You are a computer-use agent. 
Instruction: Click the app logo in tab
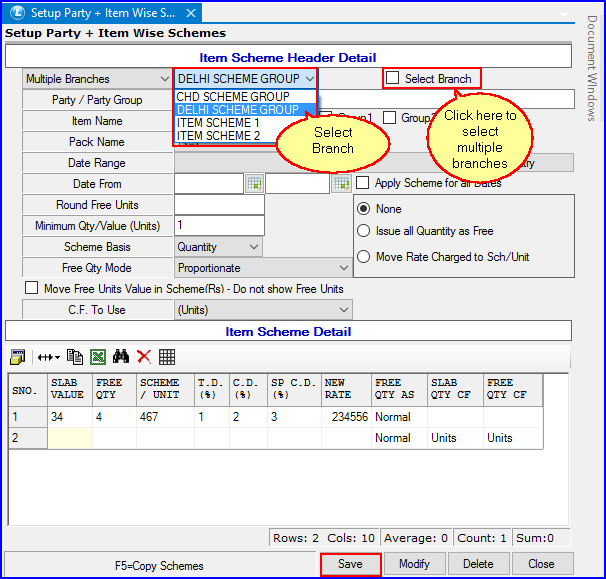17,13
